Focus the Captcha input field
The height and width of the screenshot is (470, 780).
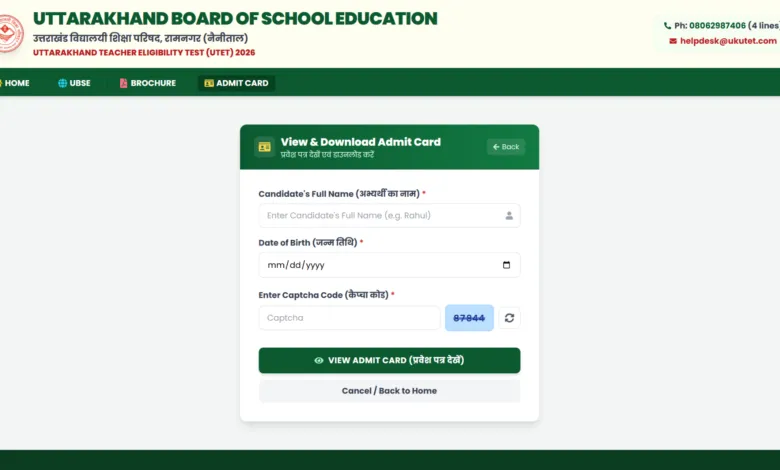point(349,318)
